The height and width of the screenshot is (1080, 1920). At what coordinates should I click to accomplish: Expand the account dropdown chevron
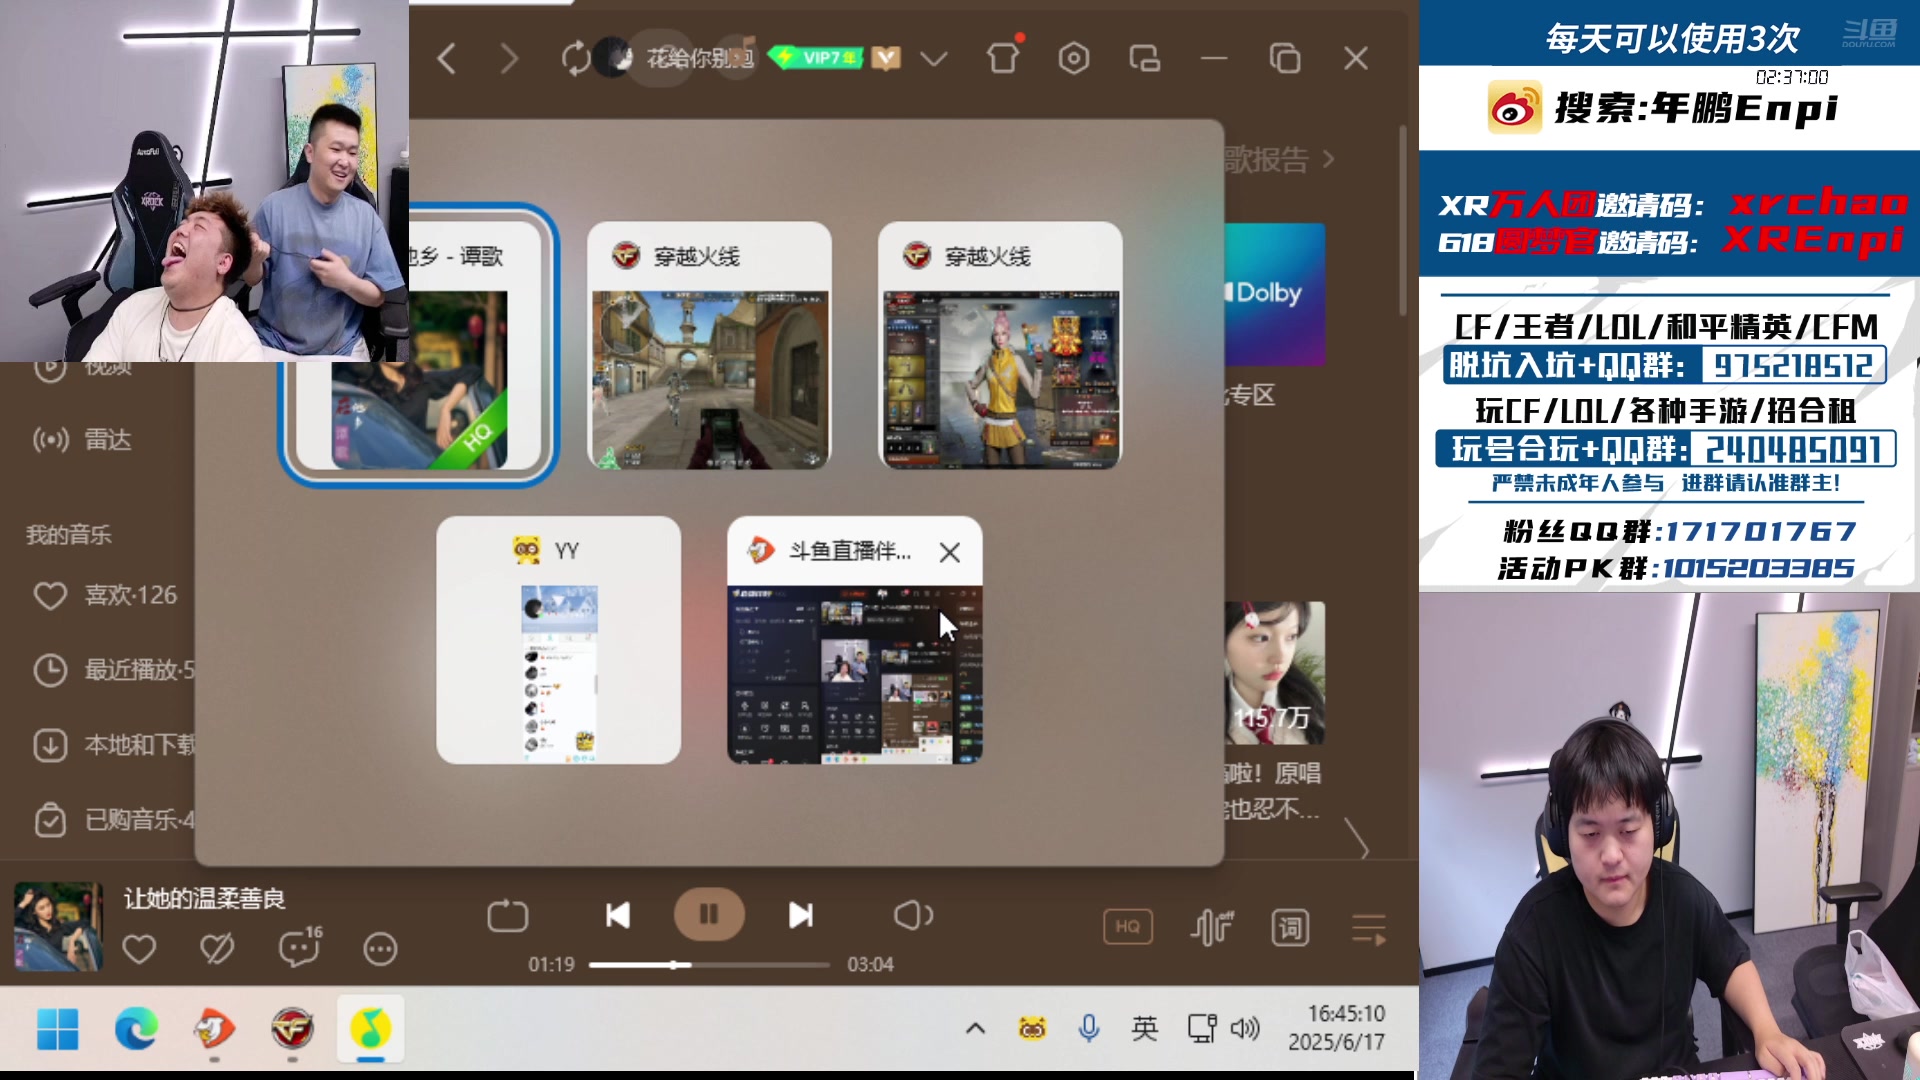(x=933, y=59)
